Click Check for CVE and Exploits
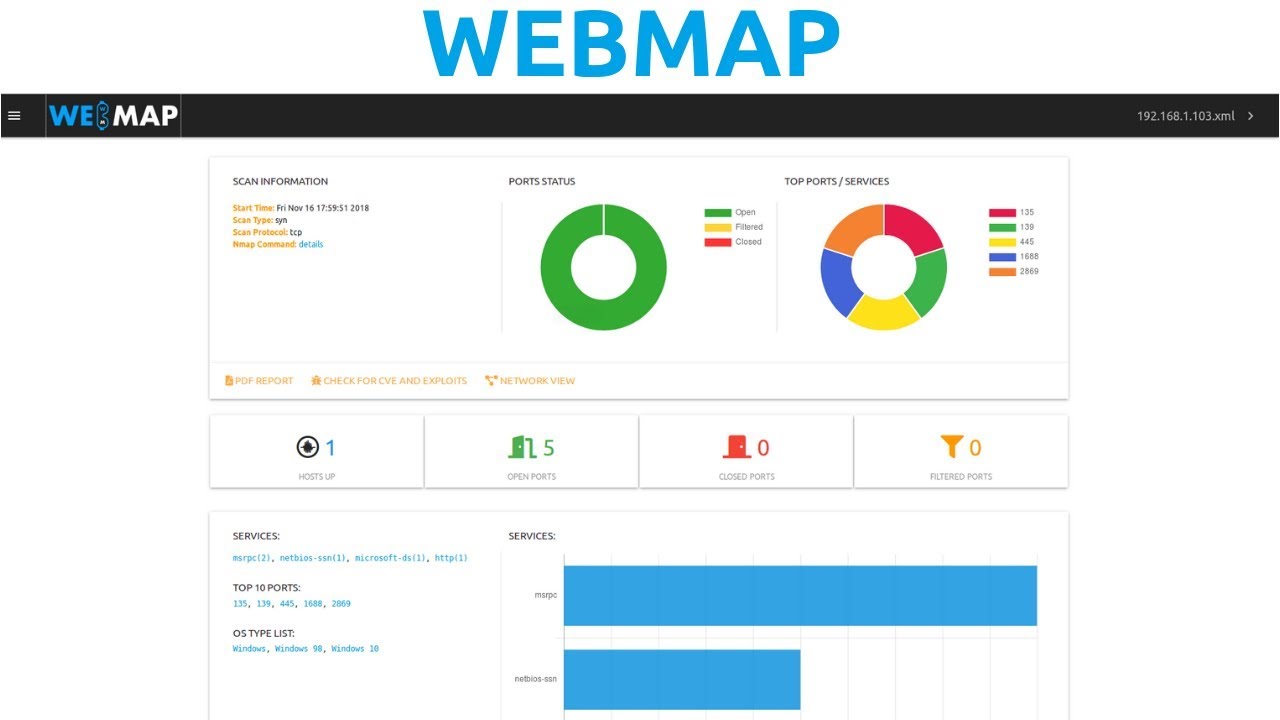This screenshot has height=720, width=1280. pos(389,381)
